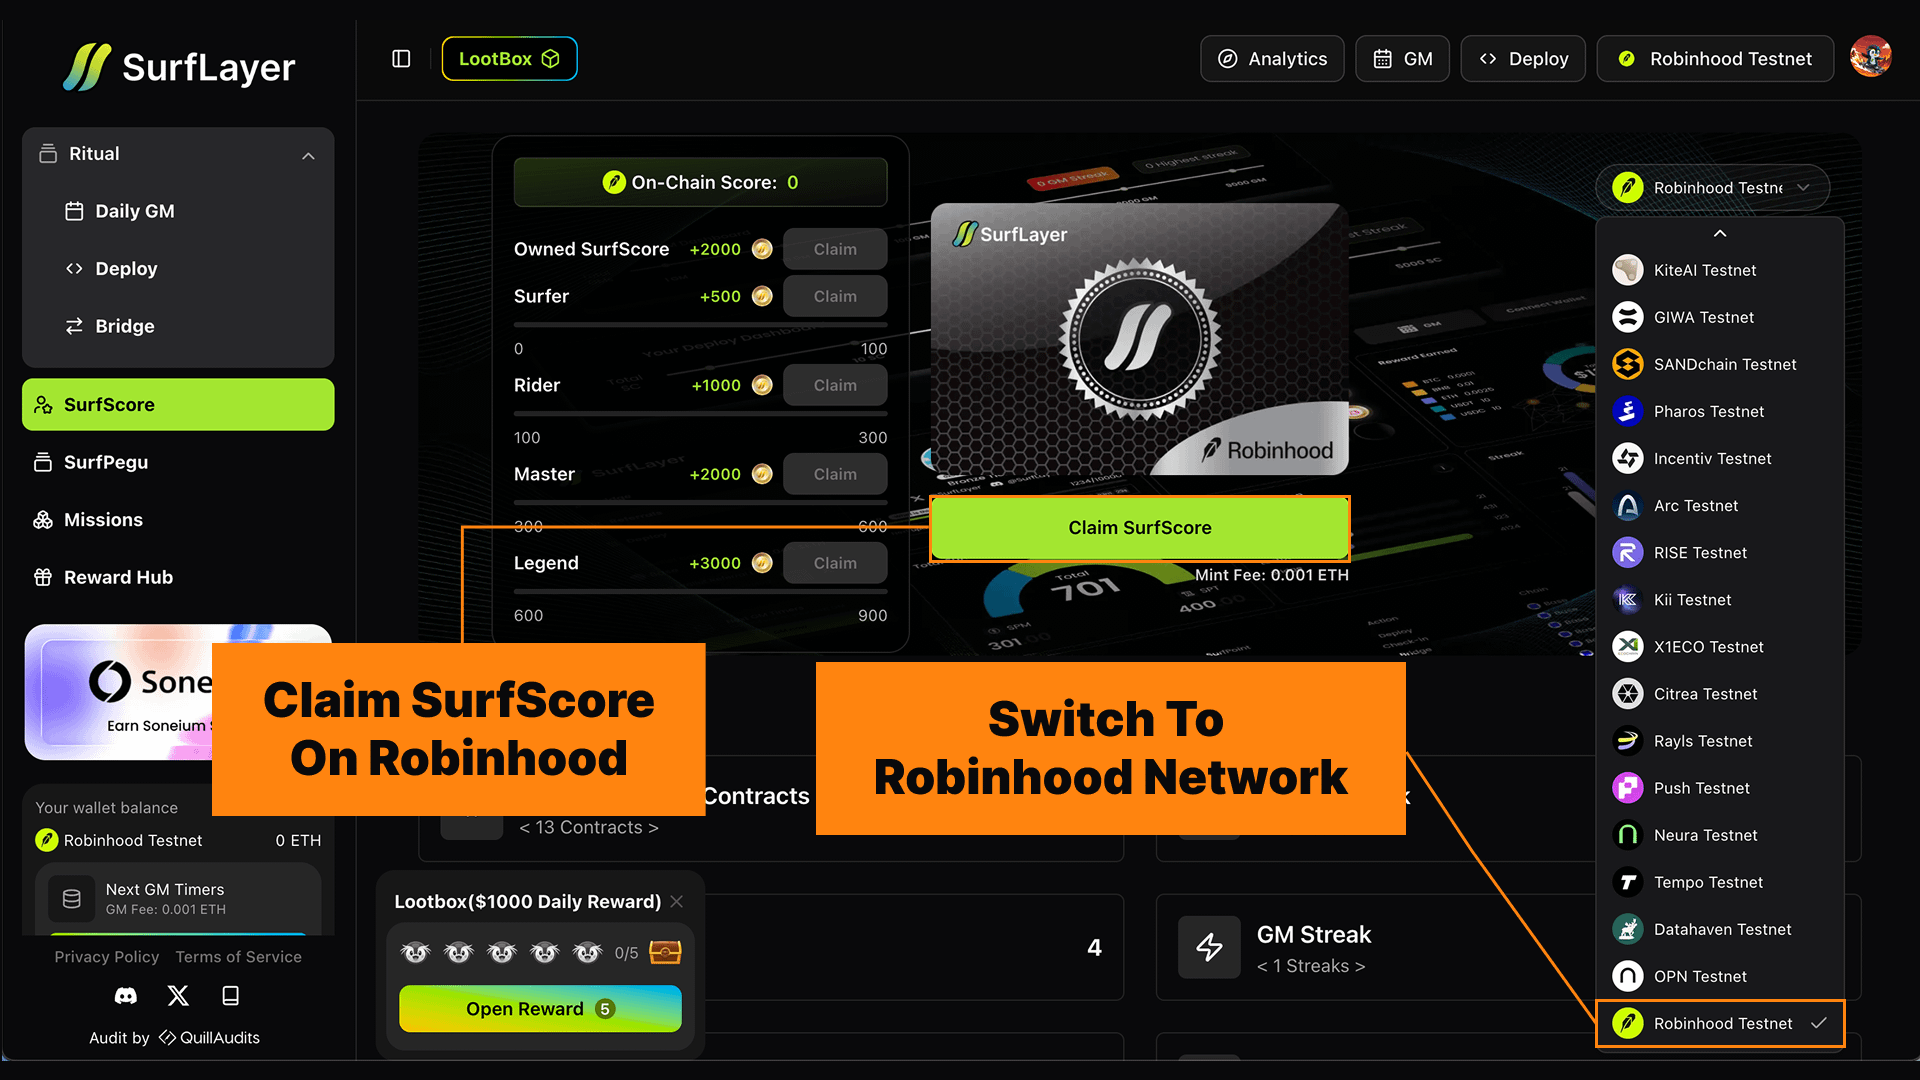Close the Lootbox daily reward popup
This screenshot has height=1080, width=1920.
click(x=677, y=902)
